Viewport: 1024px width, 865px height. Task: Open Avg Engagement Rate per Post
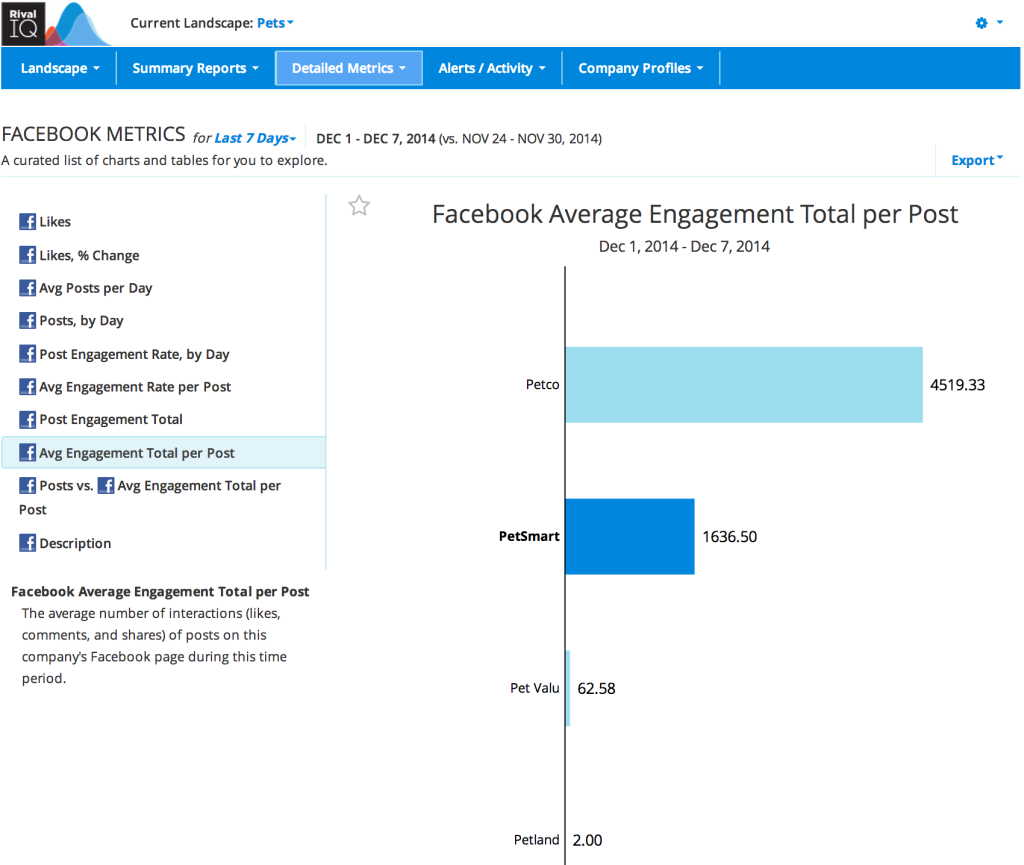[135, 386]
